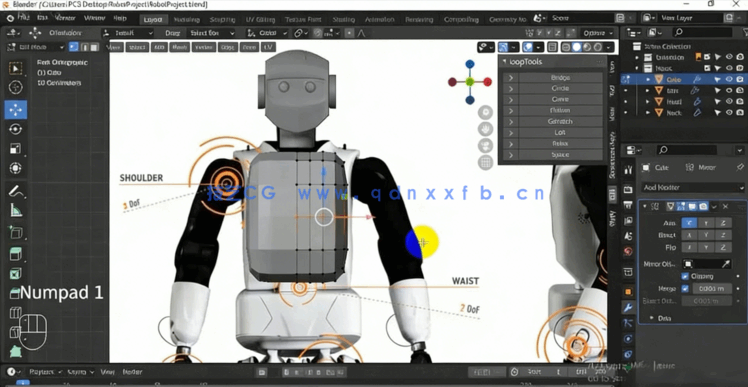This screenshot has width=748, height=387.
Task: Expand the Circle row in LoopTools
Action: (510, 88)
